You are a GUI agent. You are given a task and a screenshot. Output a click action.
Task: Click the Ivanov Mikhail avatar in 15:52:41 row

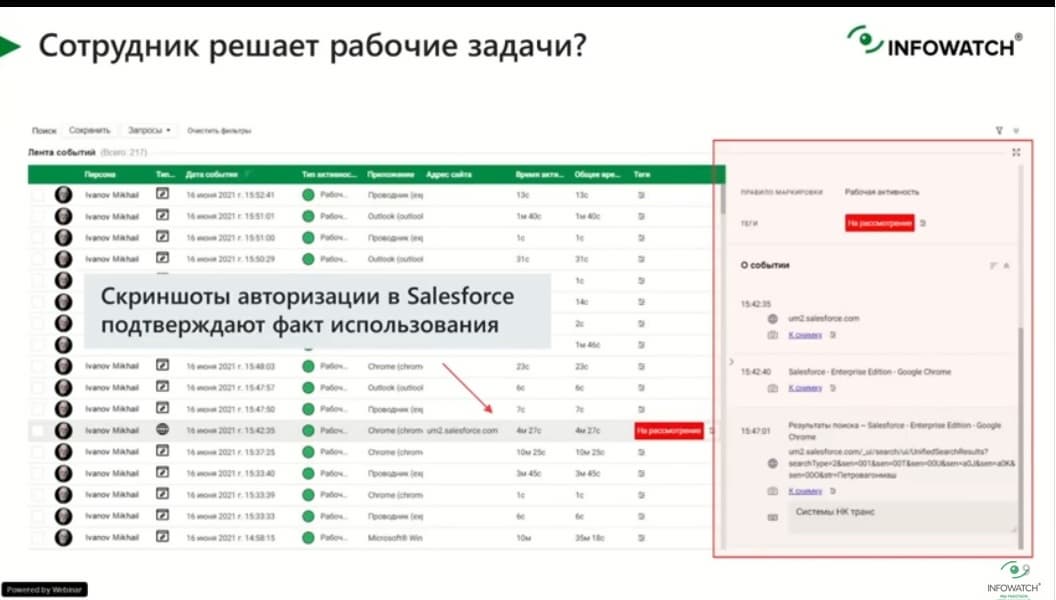63,195
